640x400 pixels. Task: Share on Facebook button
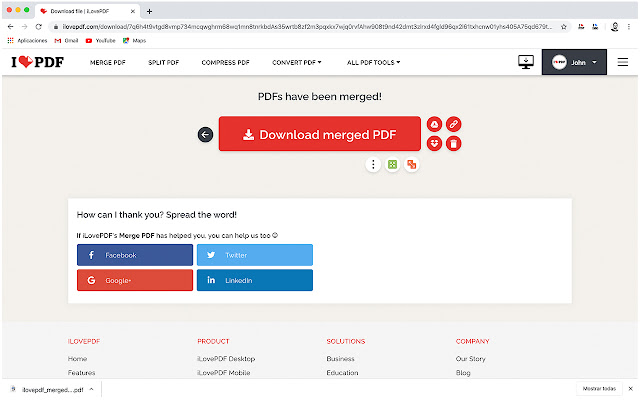tap(135, 255)
